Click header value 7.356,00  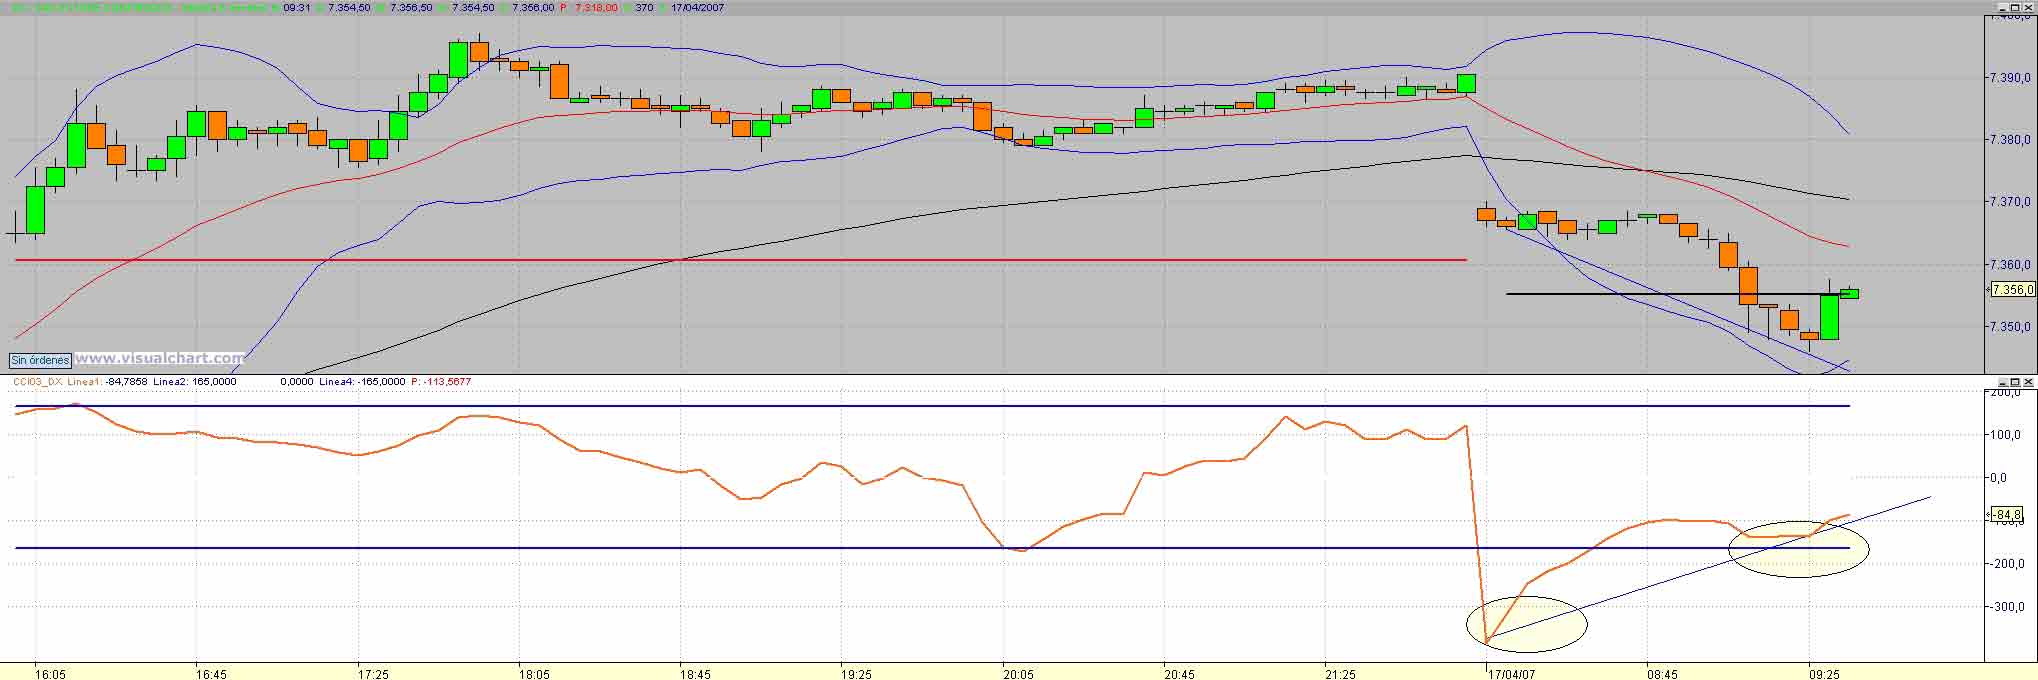533,8
